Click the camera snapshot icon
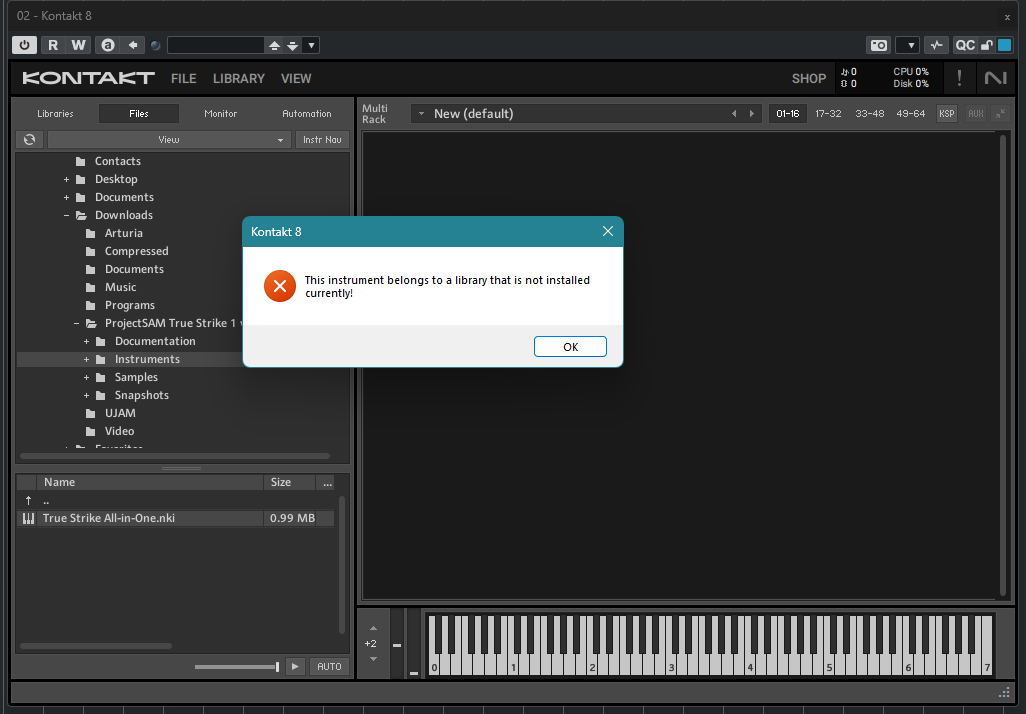1026x714 pixels. [x=879, y=45]
